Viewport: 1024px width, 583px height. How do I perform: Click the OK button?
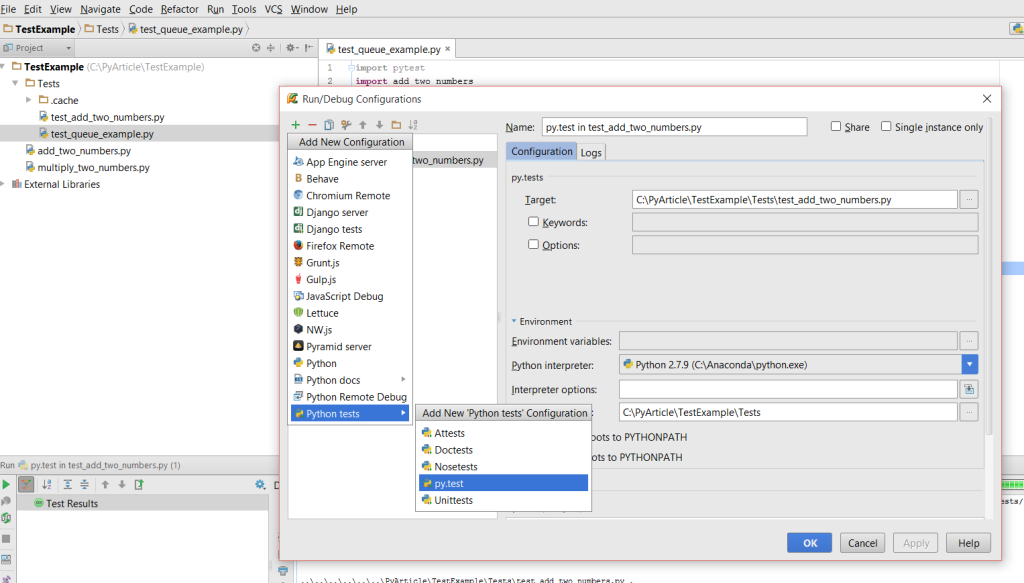pyautogui.click(x=810, y=543)
